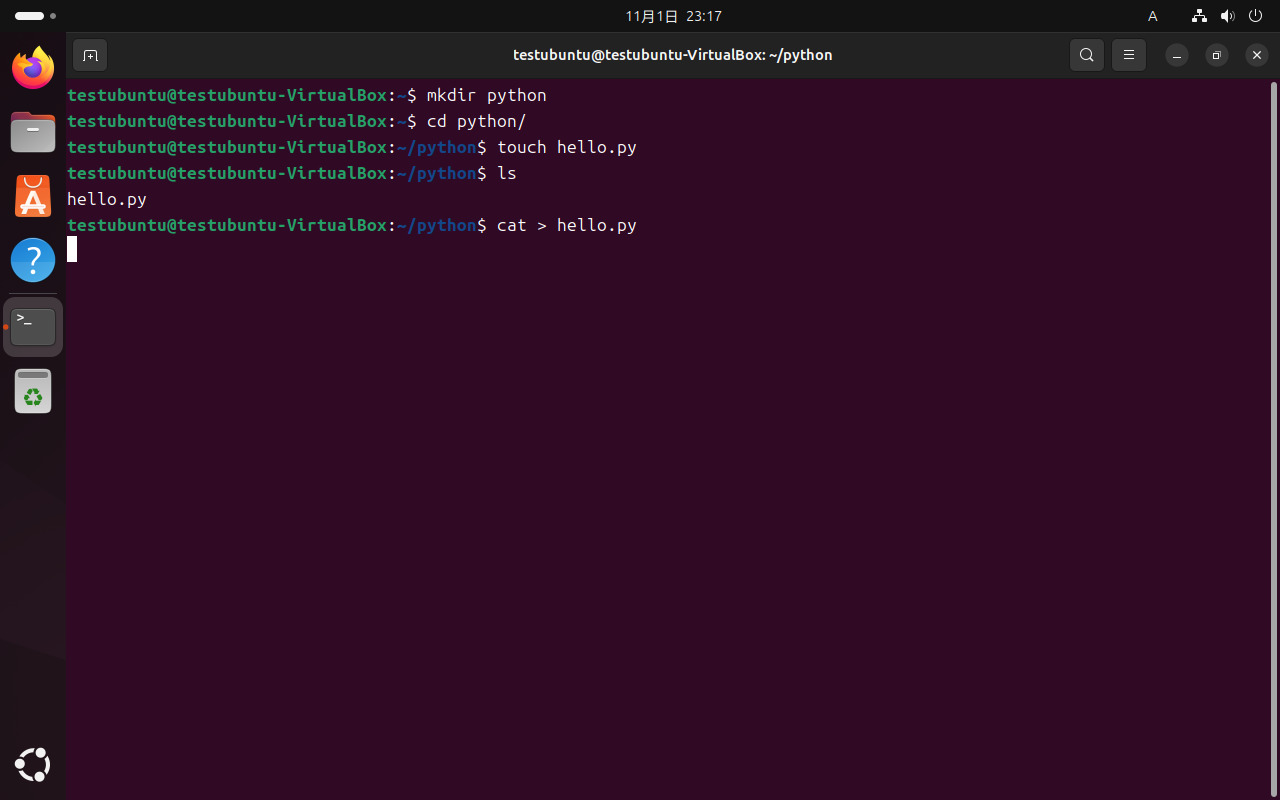Image resolution: width=1280 pixels, height=800 pixels.
Task: Launch the Help app from the dock
Action: point(33,260)
